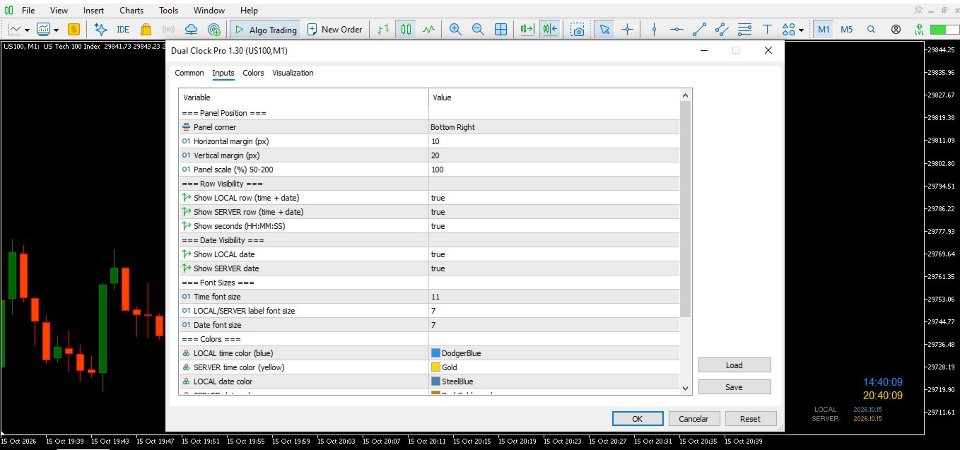
Task: Toggle chart shift from right border
Action: click(x=550, y=29)
